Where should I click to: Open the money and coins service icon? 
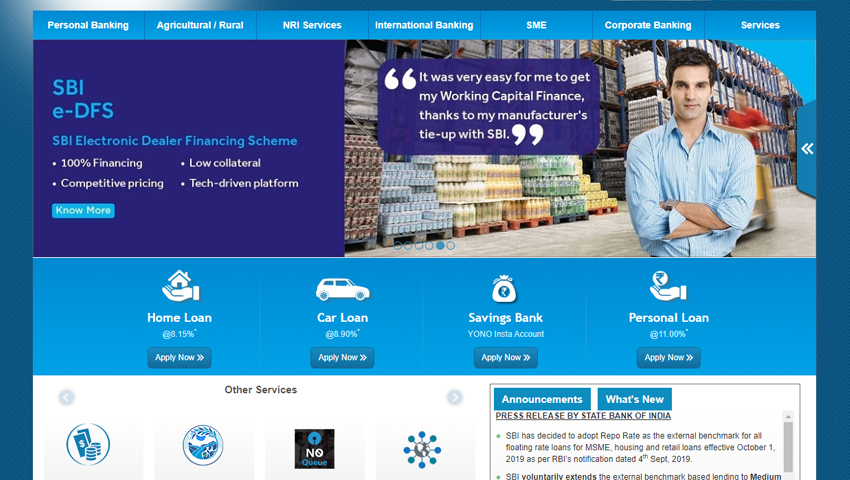[x=88, y=445]
